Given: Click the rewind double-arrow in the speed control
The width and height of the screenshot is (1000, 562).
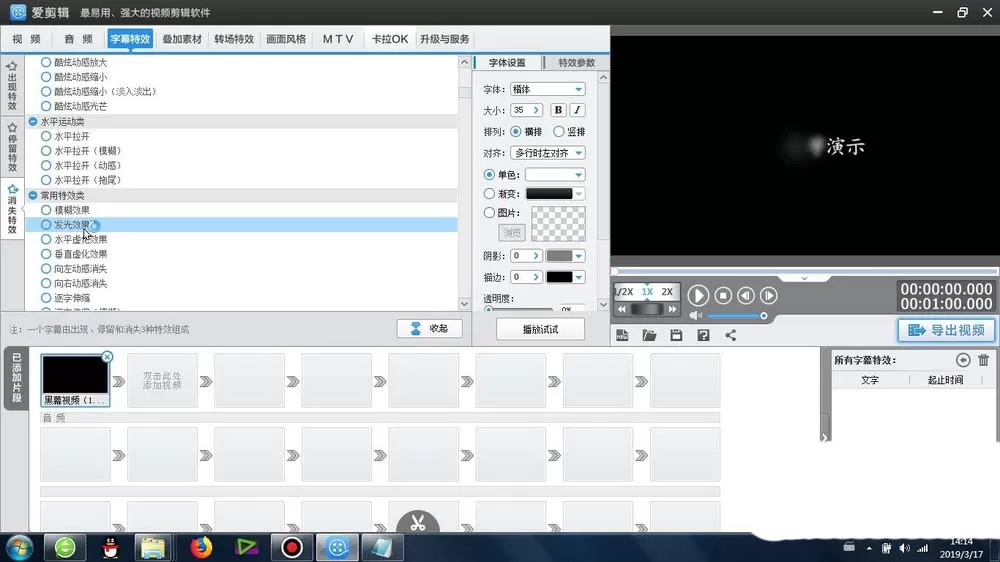Looking at the screenshot, I should tap(622, 309).
